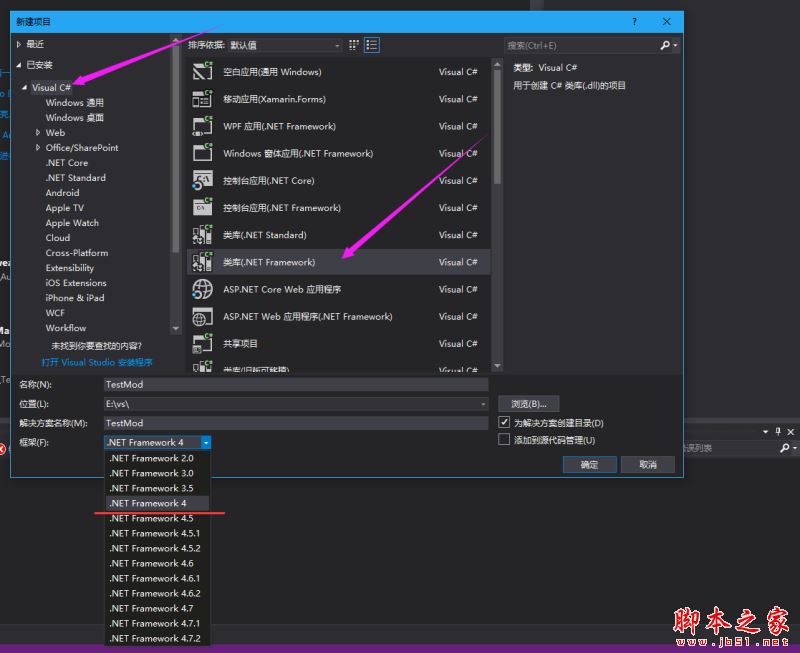Click the category tree scrollbar thumb

tap(176, 148)
